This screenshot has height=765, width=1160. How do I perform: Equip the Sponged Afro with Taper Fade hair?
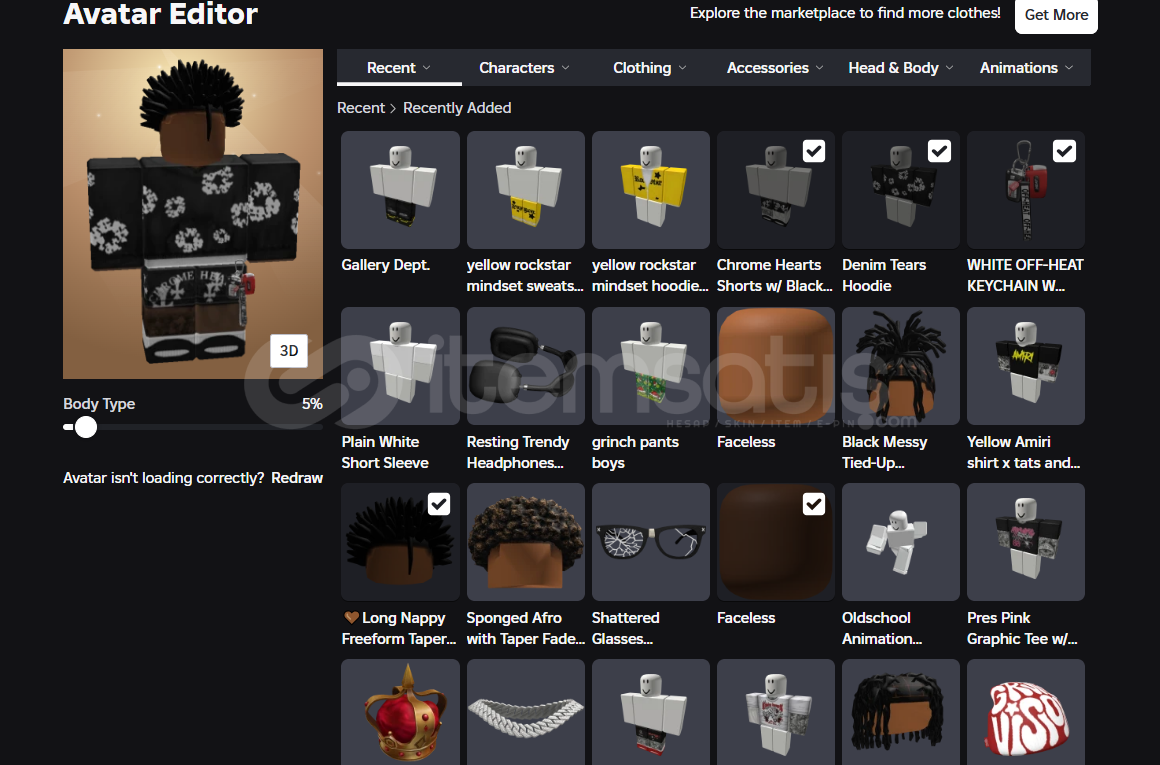coord(526,542)
